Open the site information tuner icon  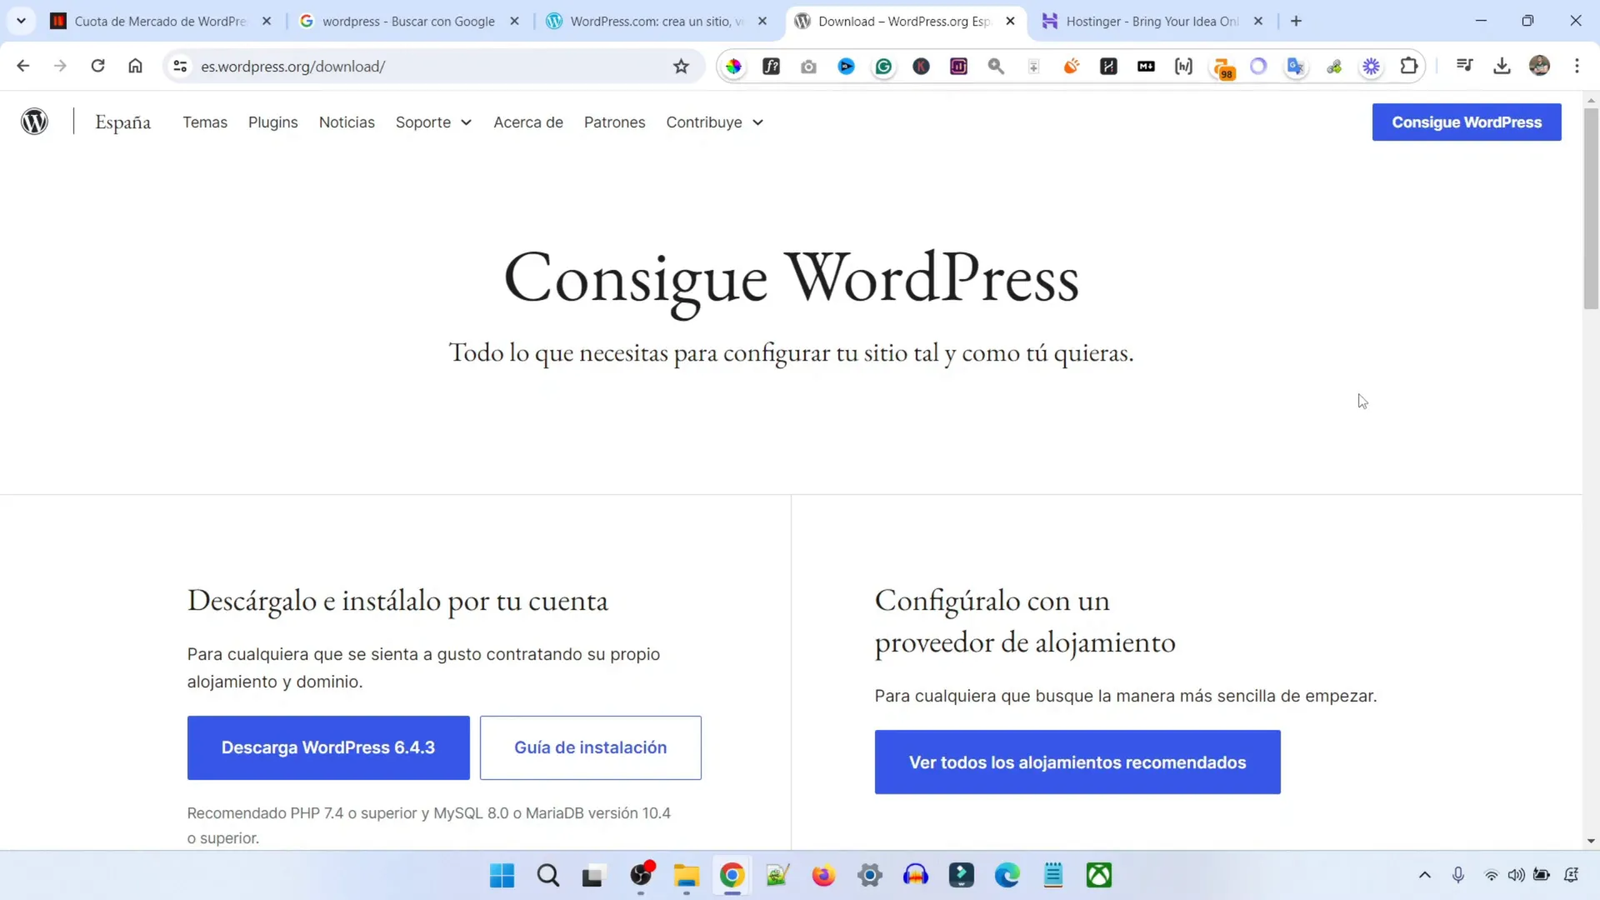[179, 66]
